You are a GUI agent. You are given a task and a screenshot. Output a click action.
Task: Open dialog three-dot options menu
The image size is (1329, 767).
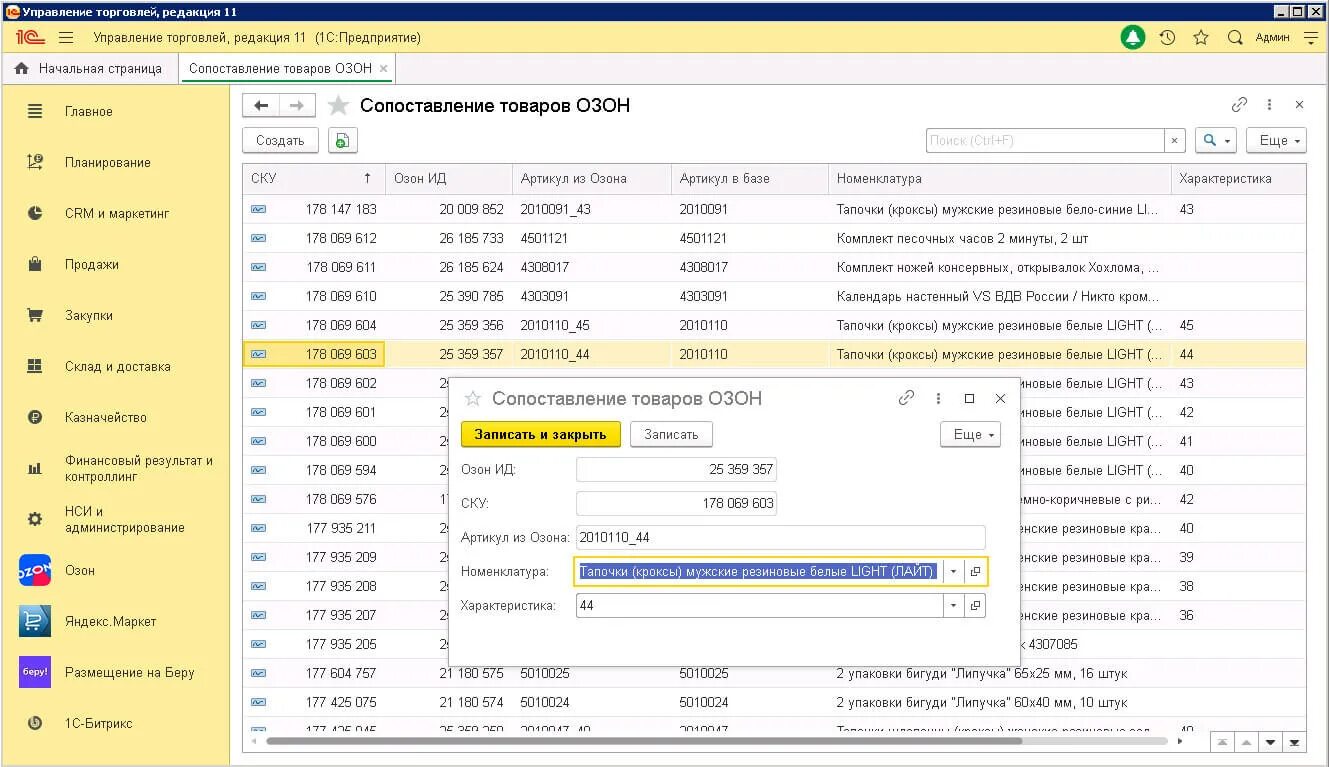coord(938,398)
